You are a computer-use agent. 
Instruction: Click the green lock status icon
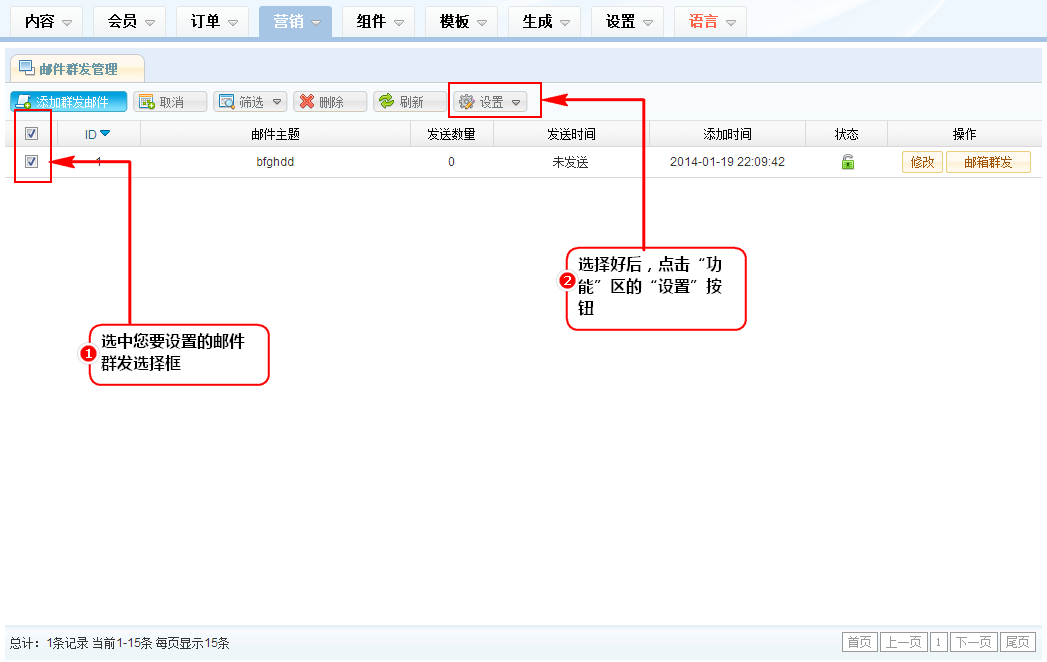click(x=847, y=162)
